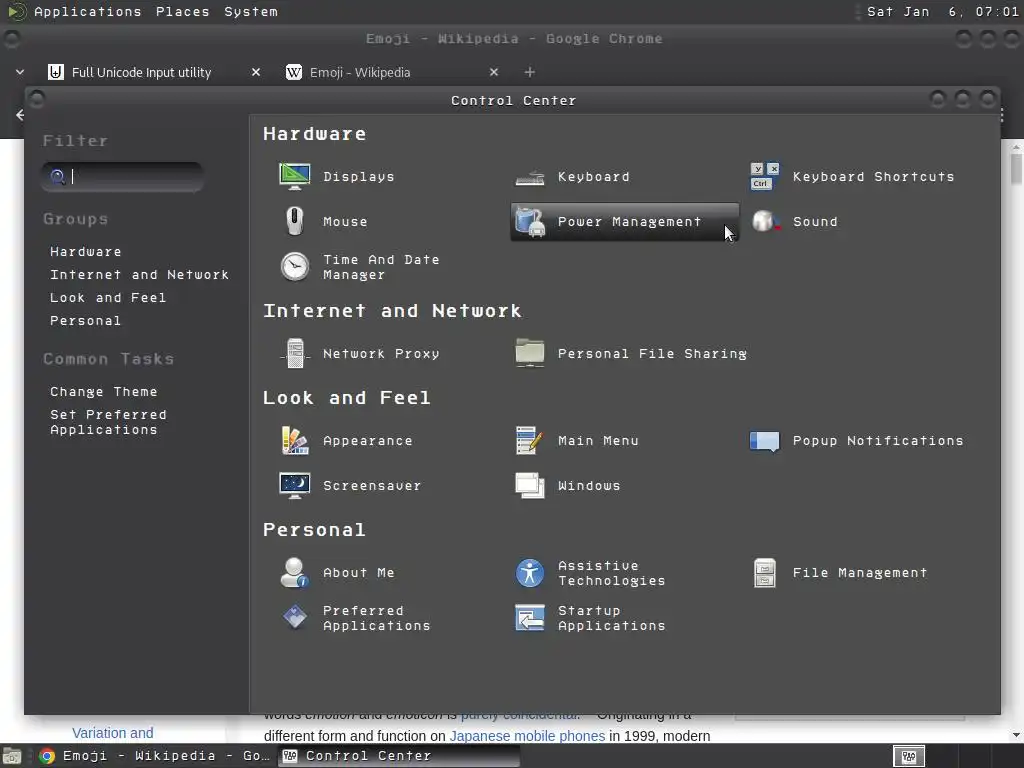Open the Assistive Technologies icon
The height and width of the screenshot is (768, 1024).
click(x=530, y=573)
